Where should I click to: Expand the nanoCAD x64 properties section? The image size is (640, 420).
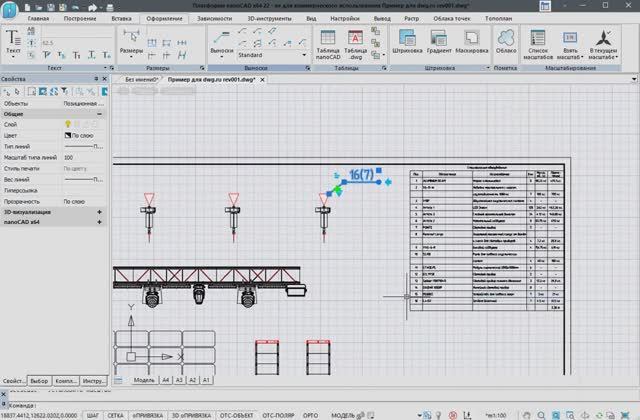tap(99, 222)
